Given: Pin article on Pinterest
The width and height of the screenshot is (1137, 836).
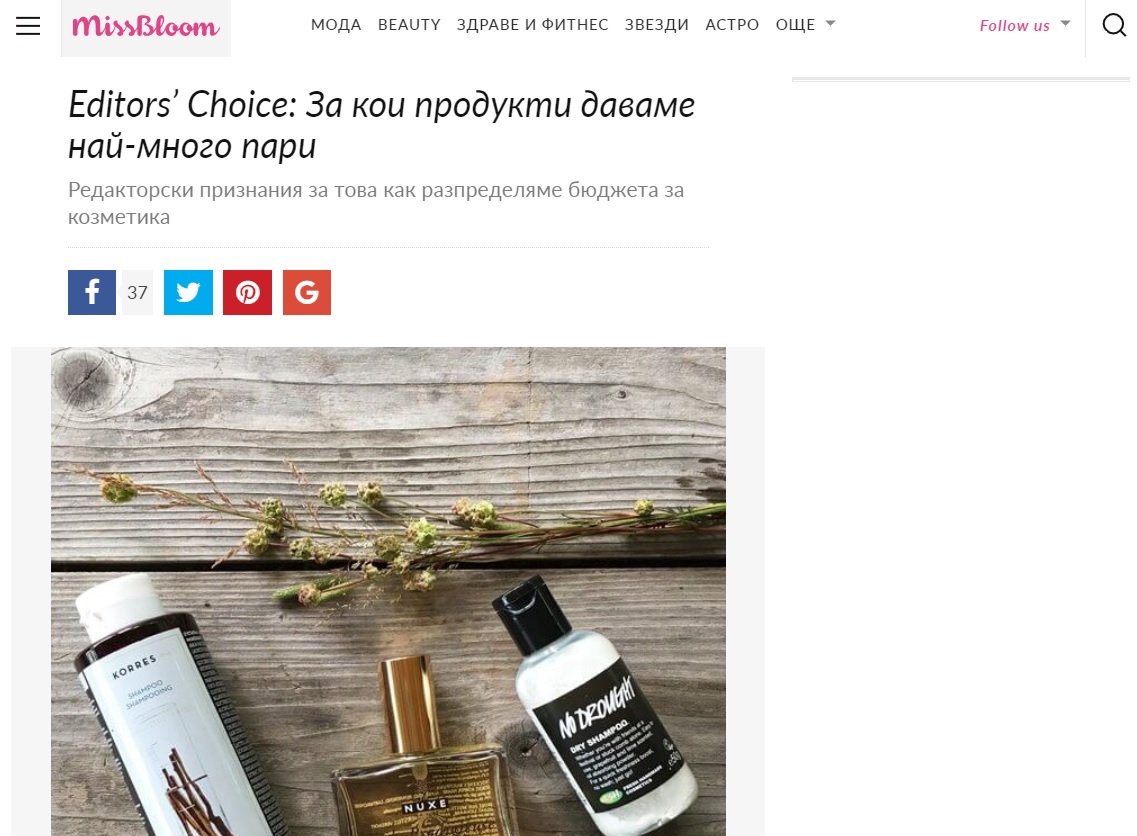Looking at the screenshot, I should (x=247, y=292).
